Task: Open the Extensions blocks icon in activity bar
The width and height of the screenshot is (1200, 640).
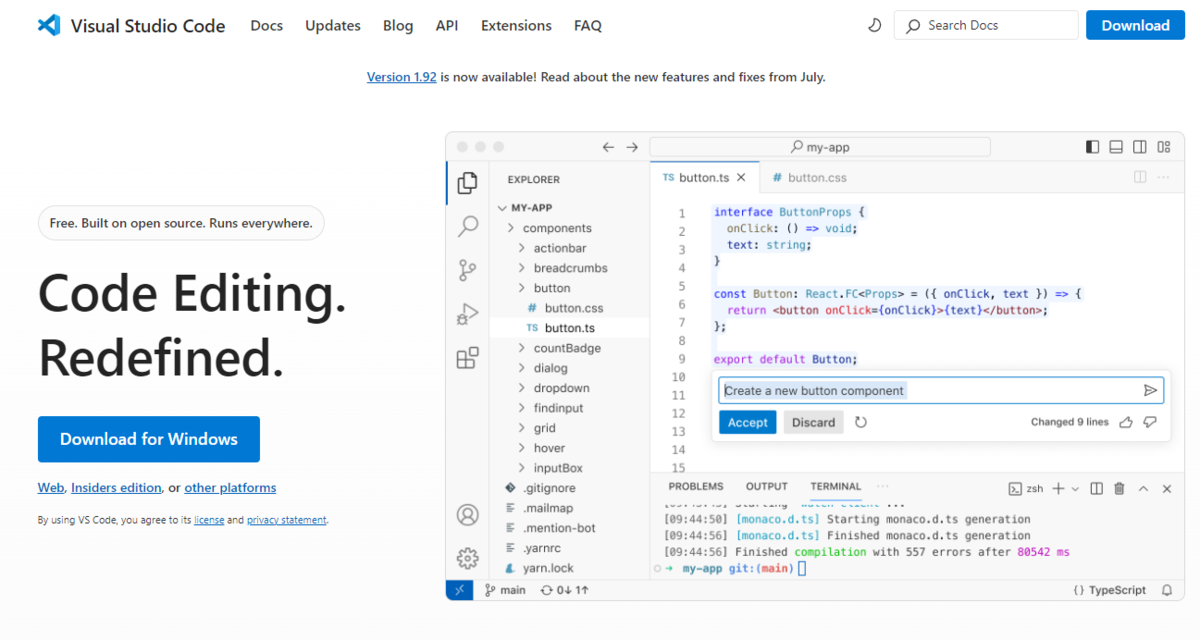Action: point(467,358)
